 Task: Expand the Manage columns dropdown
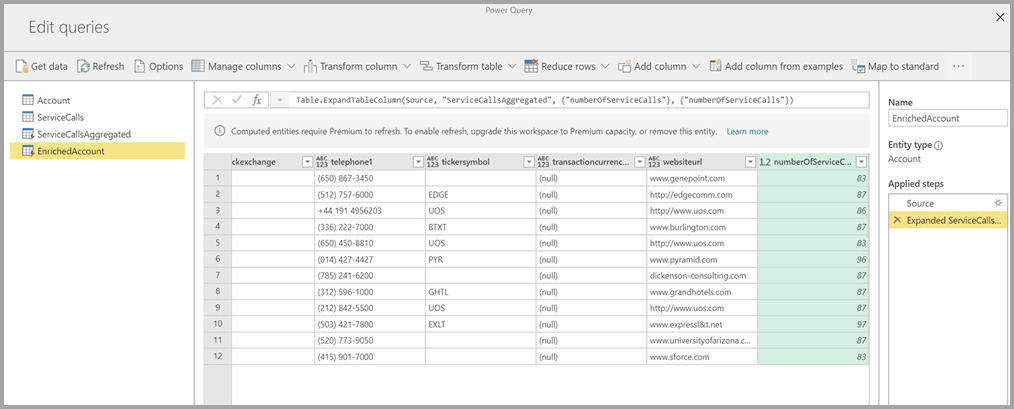[291, 66]
